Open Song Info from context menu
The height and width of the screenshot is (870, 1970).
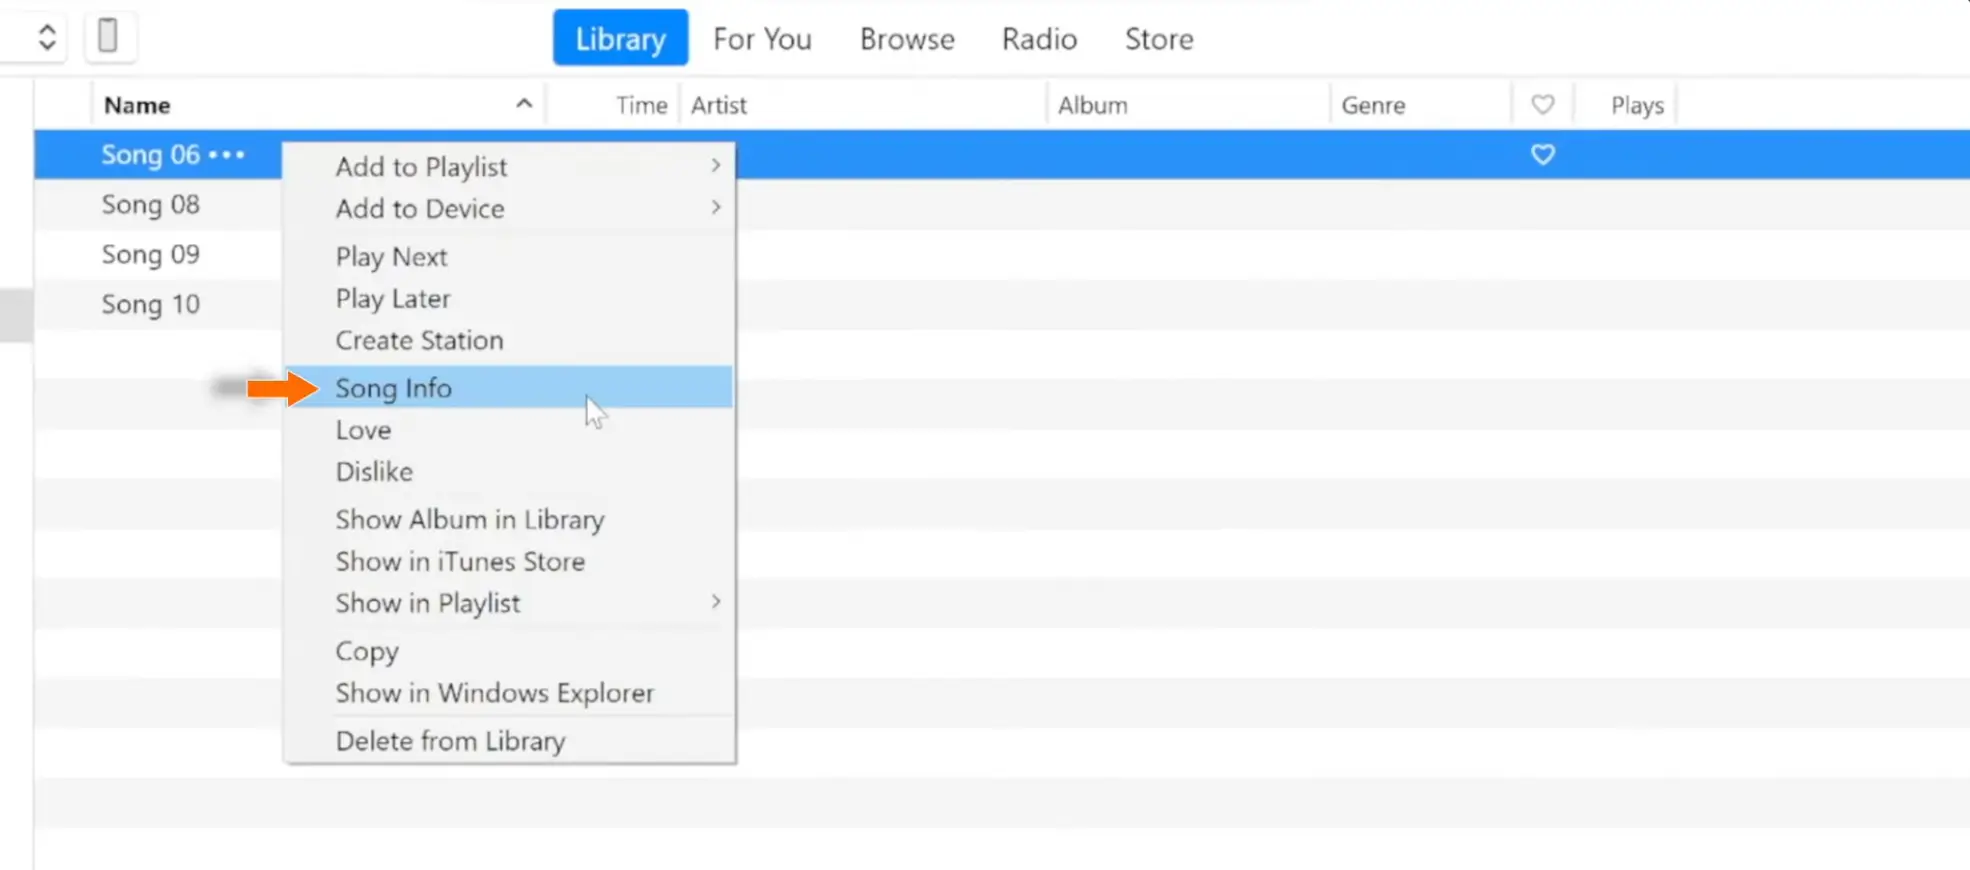pos(509,387)
